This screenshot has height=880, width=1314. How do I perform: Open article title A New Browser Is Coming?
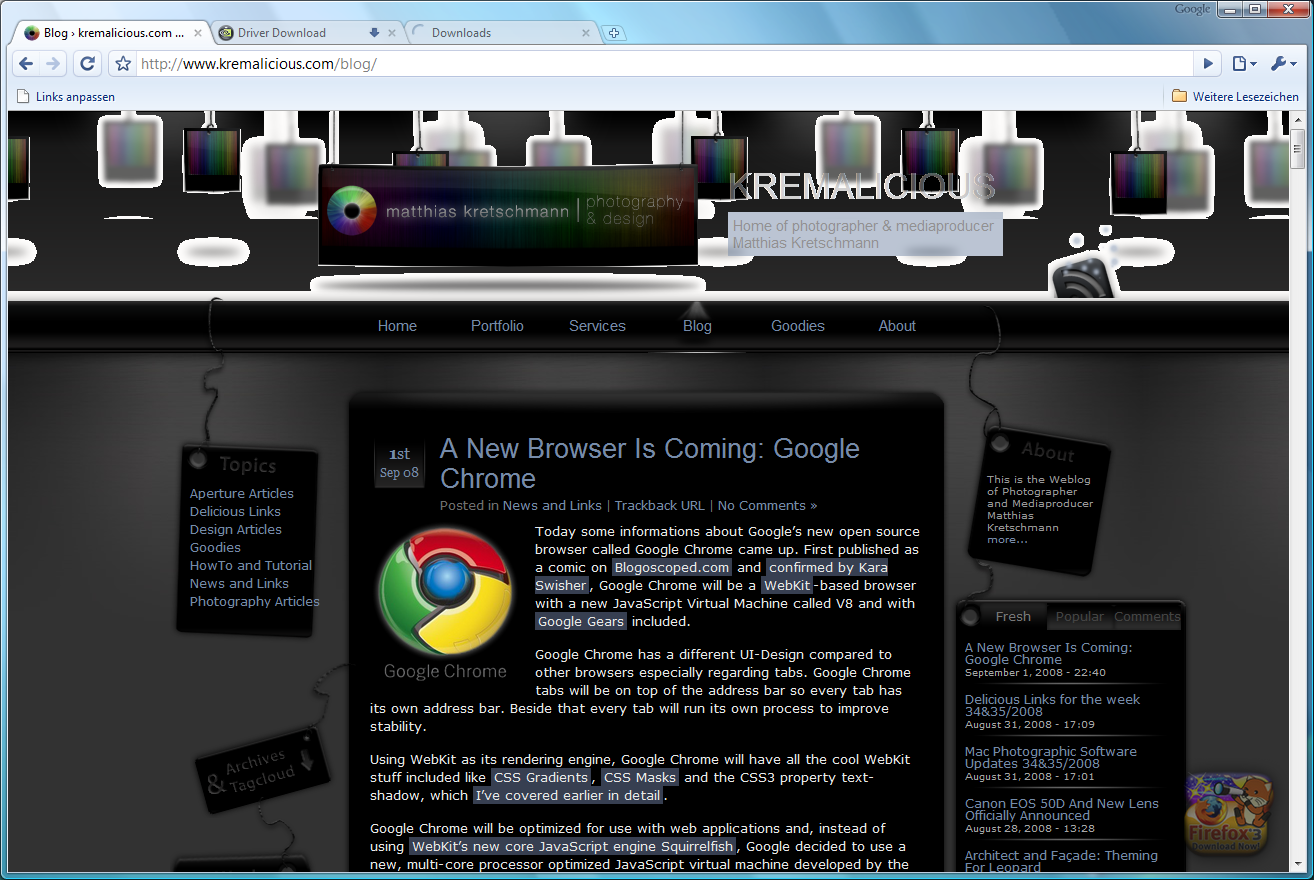(x=650, y=463)
